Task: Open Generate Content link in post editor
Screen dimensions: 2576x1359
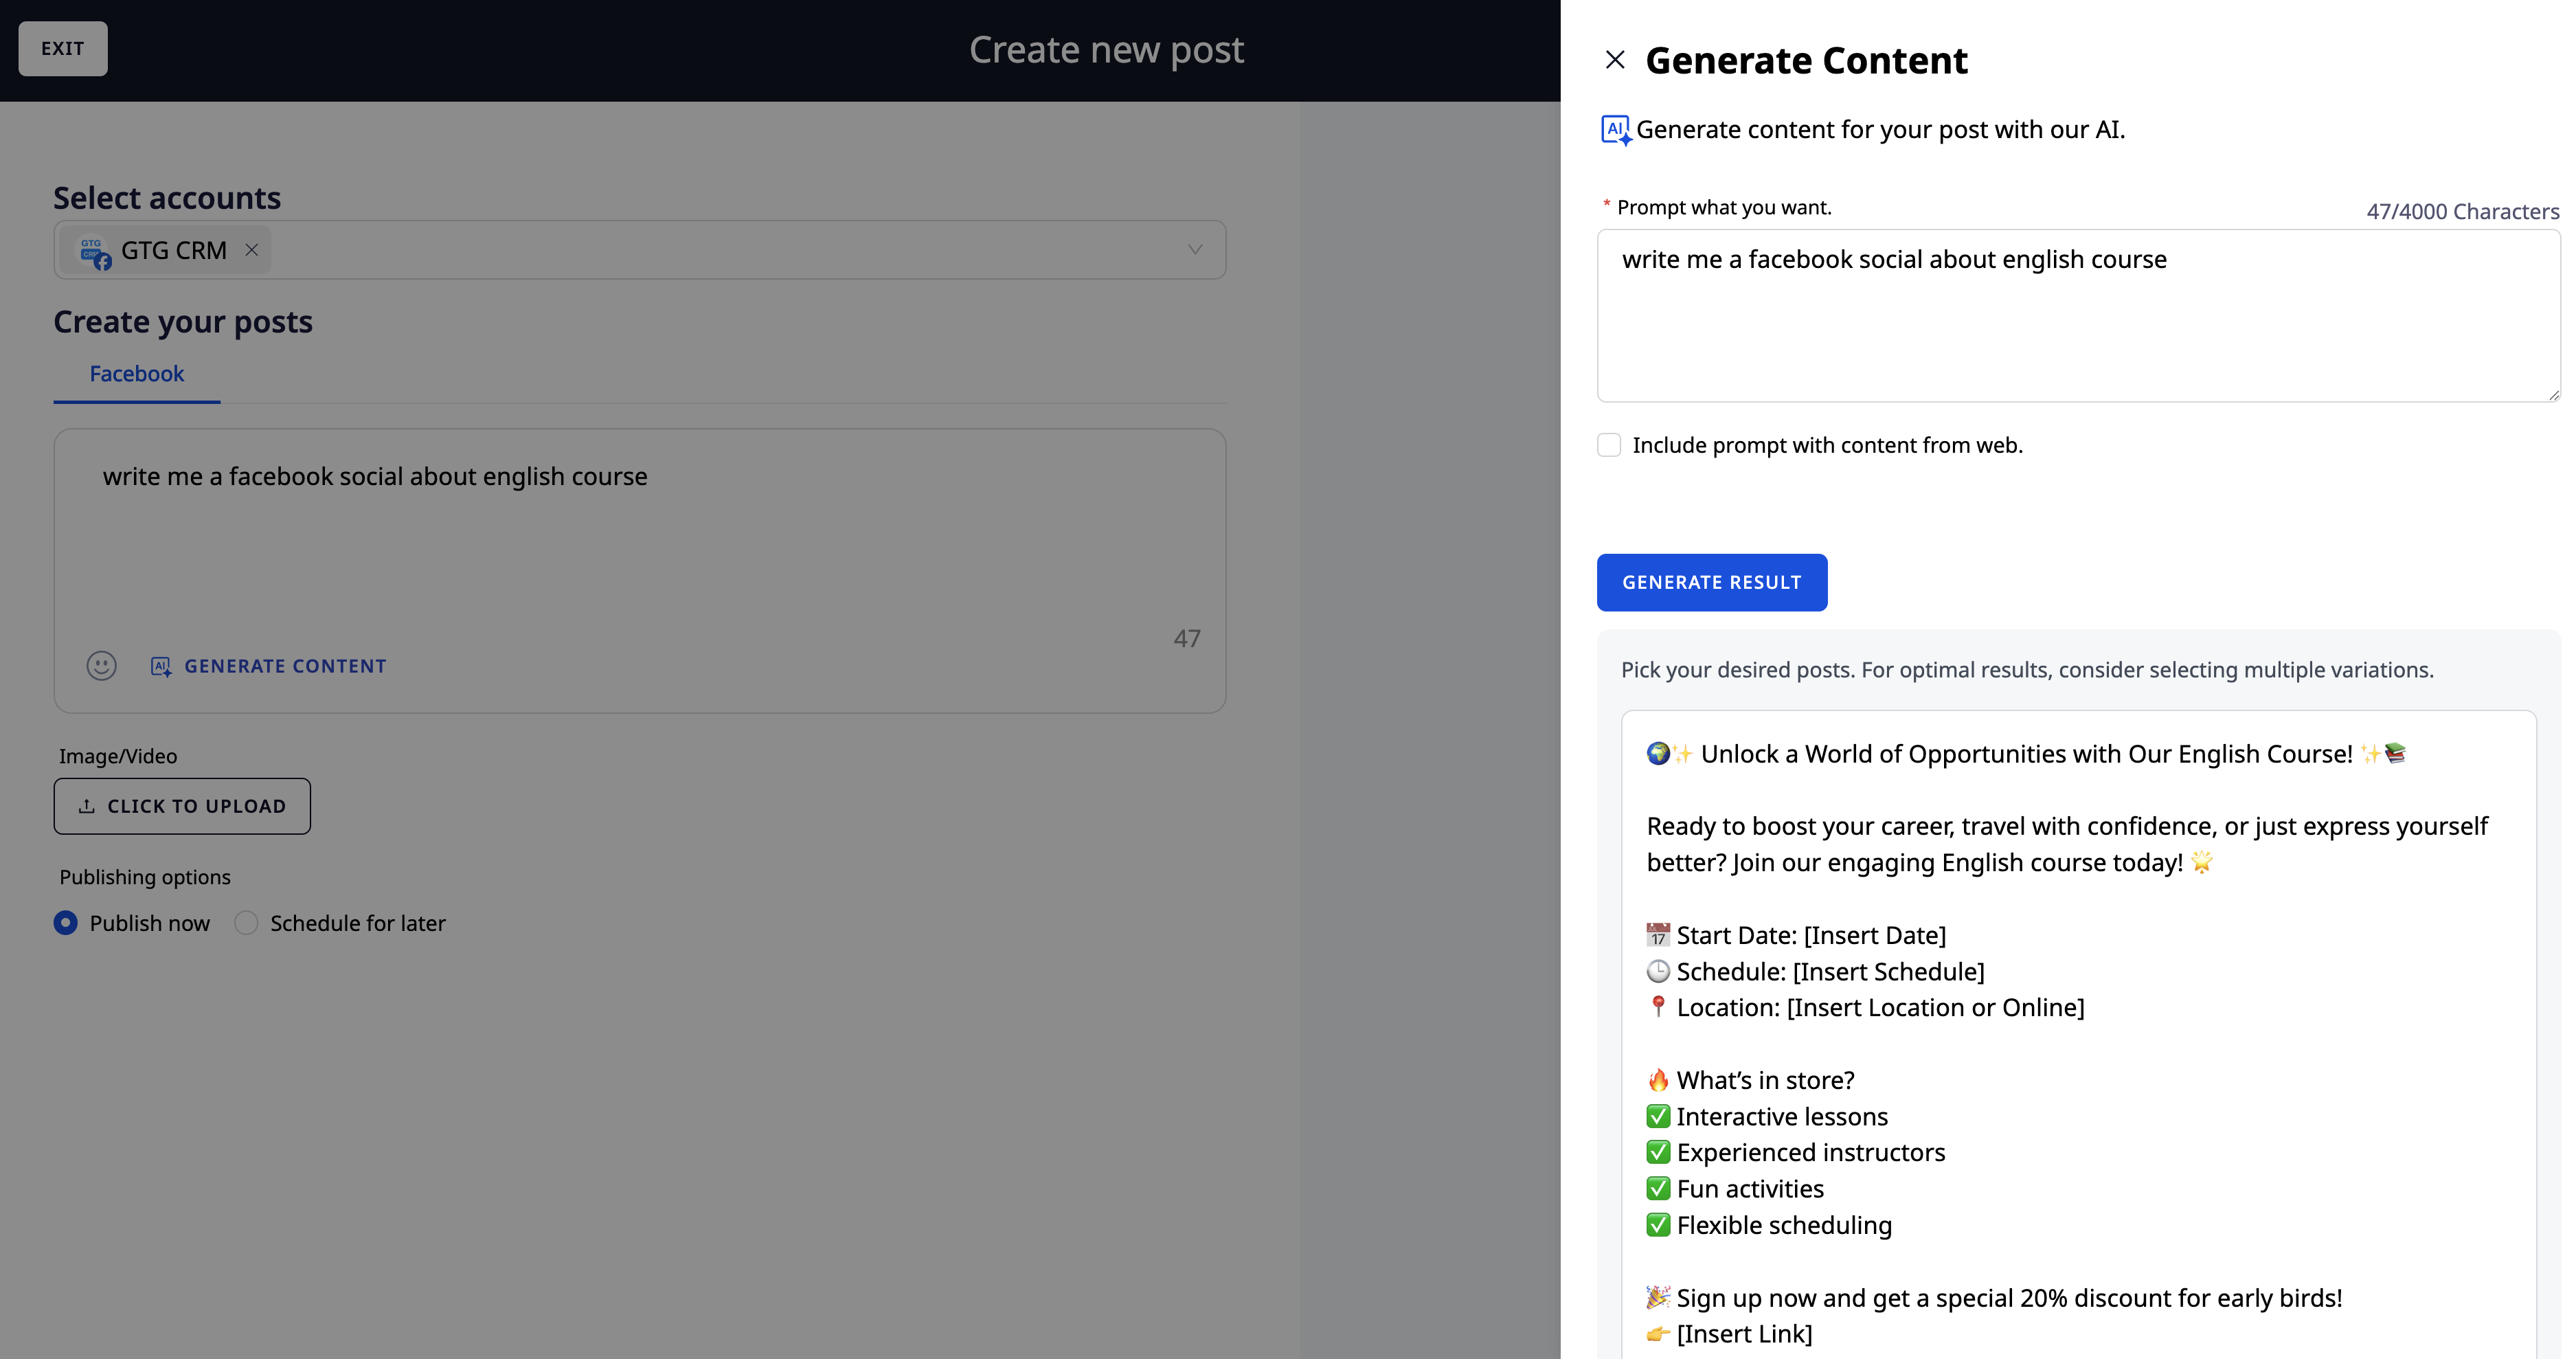Action: 285,666
